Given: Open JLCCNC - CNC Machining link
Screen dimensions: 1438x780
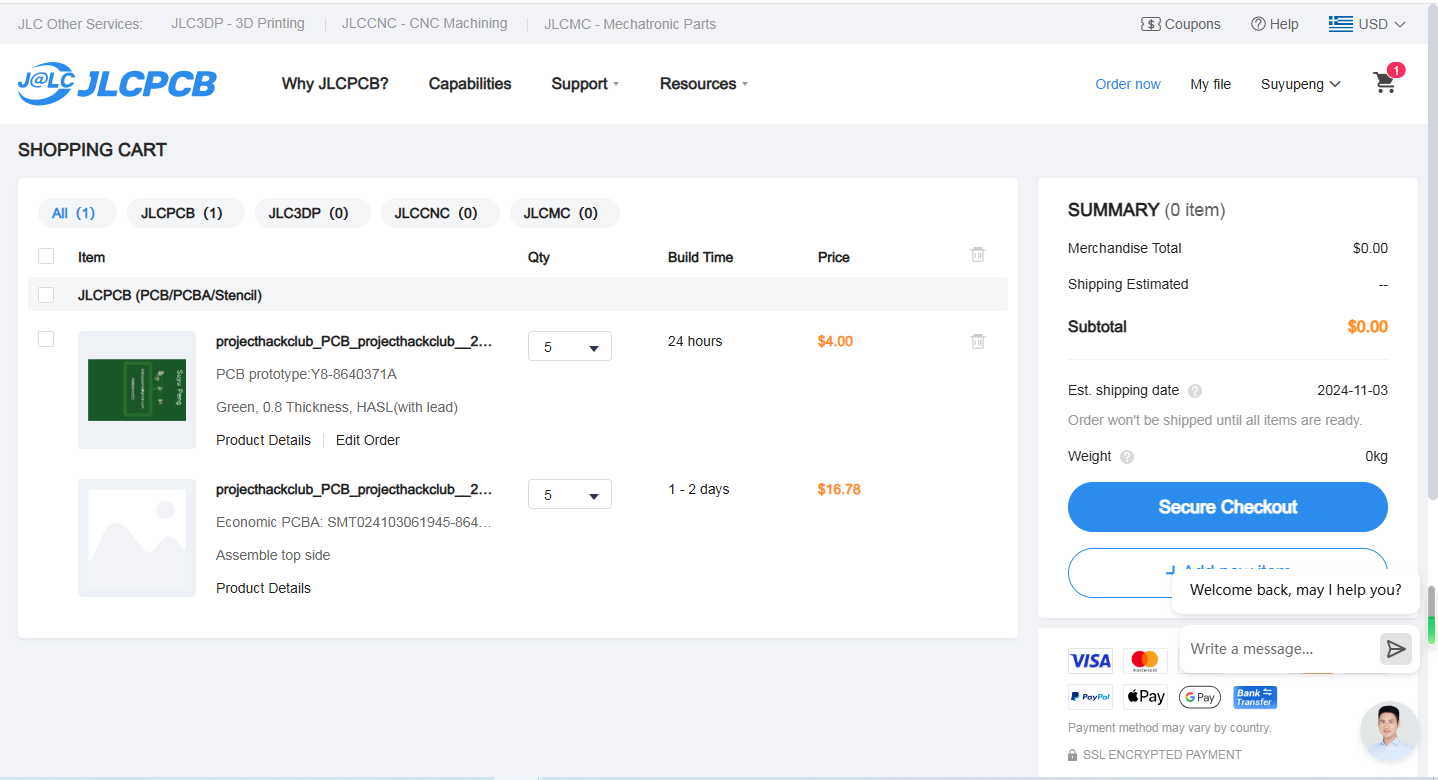Looking at the screenshot, I should [424, 23].
